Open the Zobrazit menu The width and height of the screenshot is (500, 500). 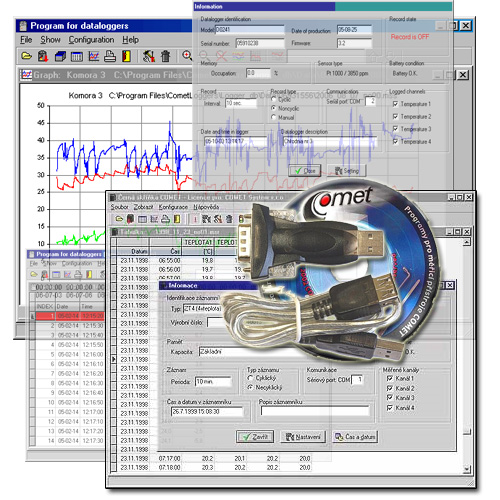[143, 207]
